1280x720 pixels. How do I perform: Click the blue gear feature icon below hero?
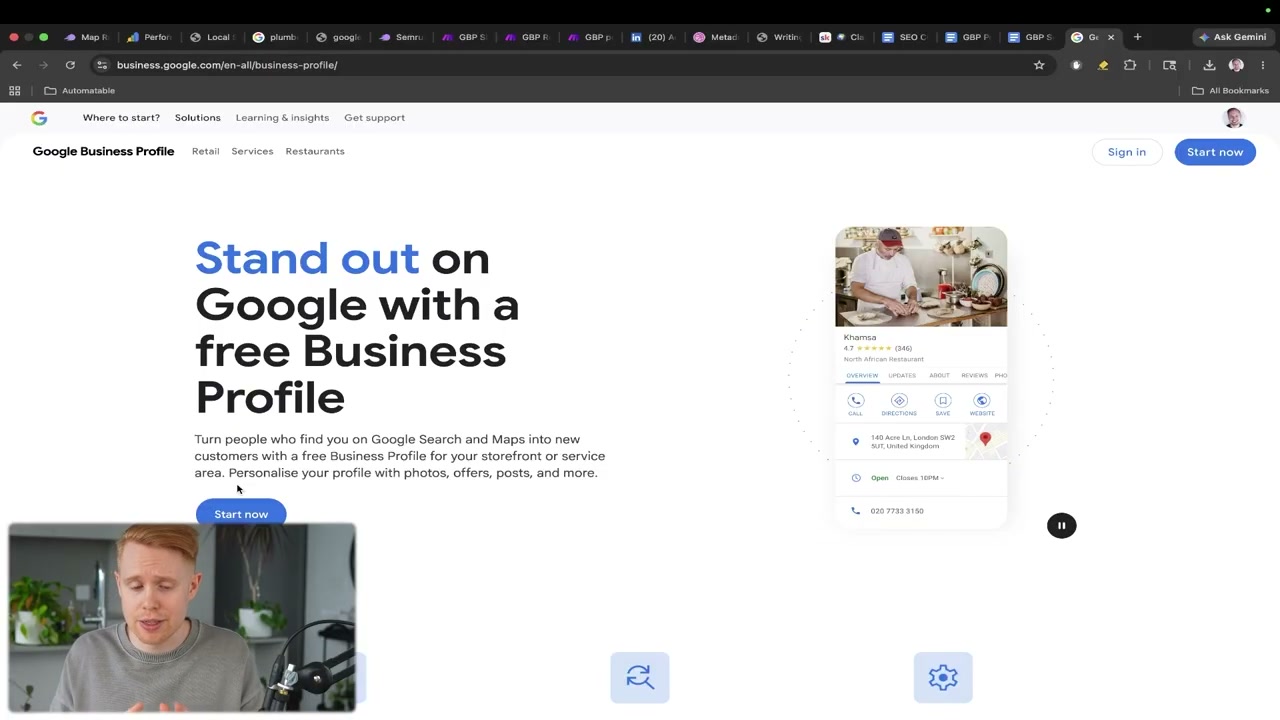(943, 678)
